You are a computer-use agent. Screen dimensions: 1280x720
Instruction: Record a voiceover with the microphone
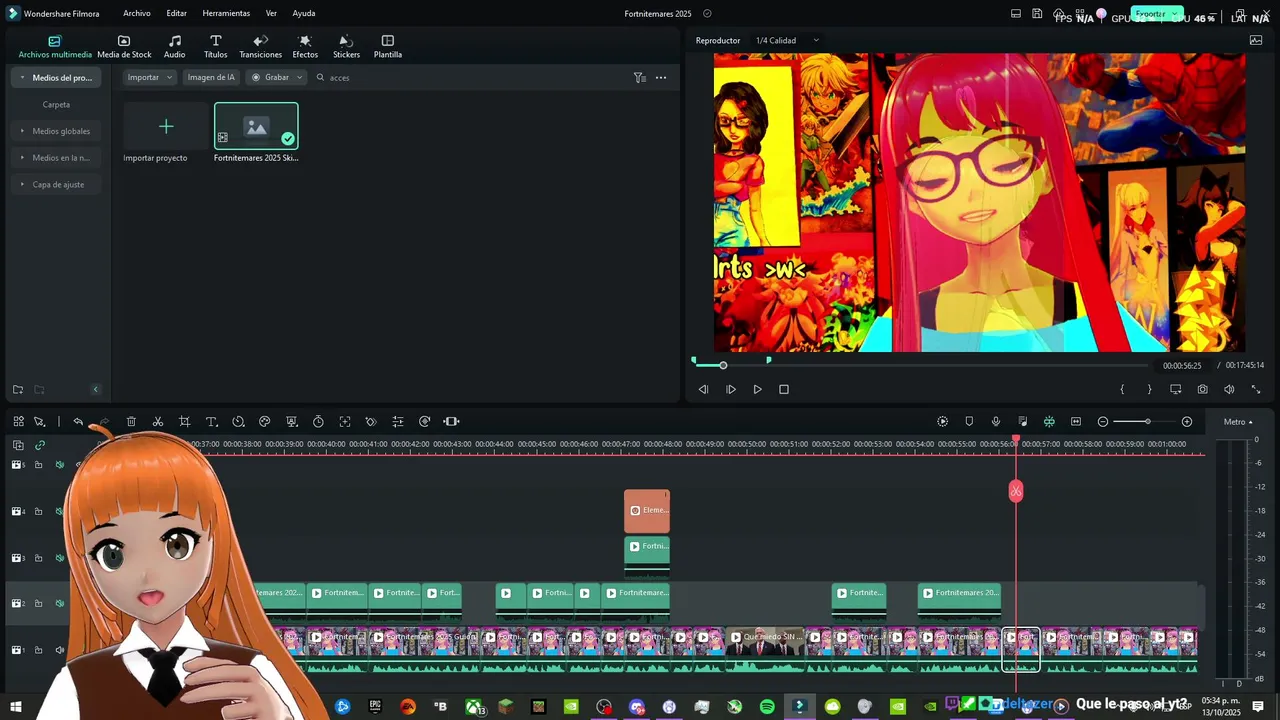tap(996, 421)
